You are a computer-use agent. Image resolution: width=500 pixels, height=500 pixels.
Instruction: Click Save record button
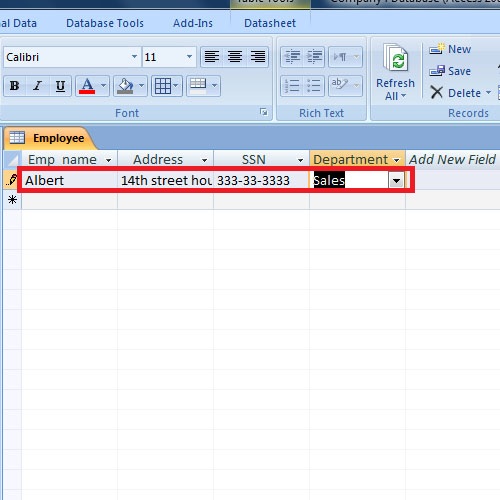point(450,71)
